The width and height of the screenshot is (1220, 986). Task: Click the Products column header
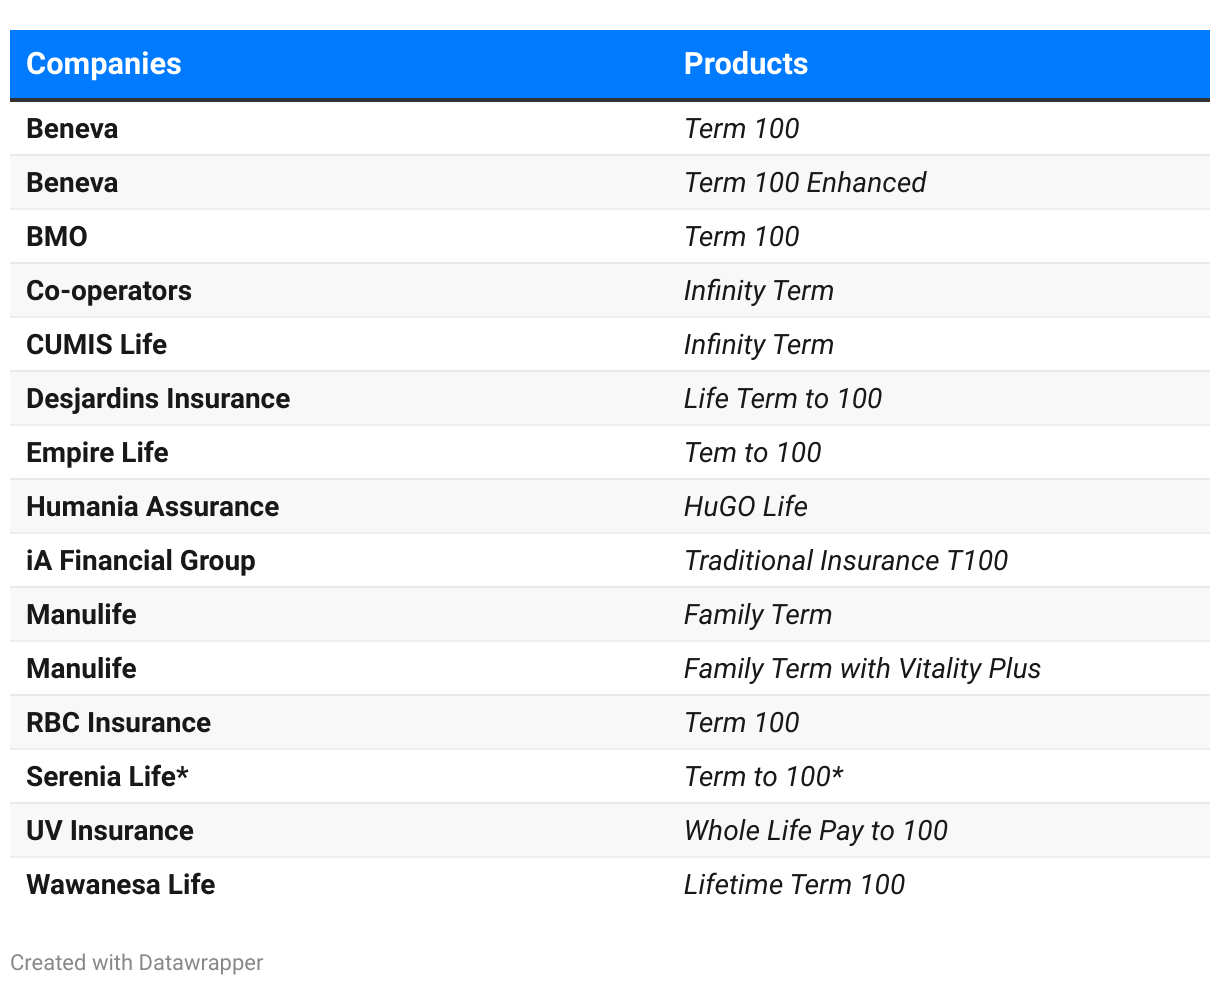tap(745, 64)
